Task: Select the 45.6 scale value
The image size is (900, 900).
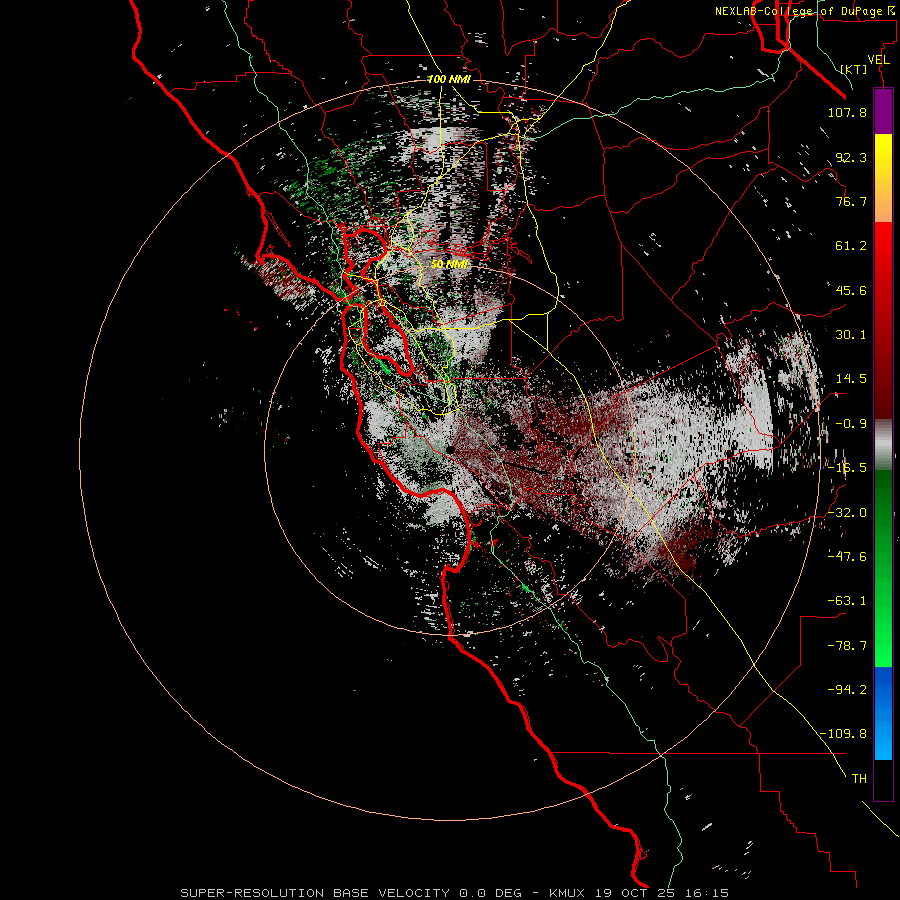Action: [851, 290]
